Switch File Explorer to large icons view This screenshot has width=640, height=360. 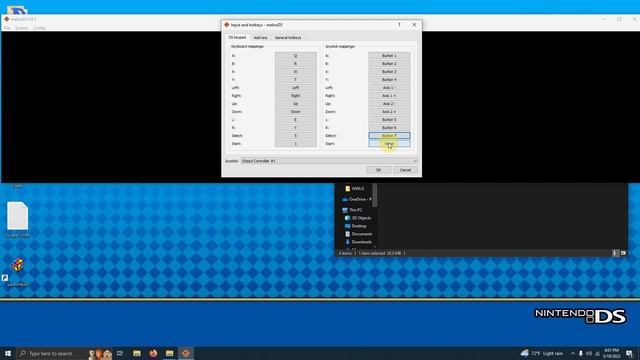click(623, 253)
